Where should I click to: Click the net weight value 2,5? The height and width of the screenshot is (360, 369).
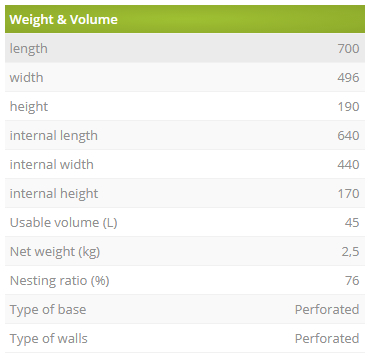[x=350, y=252]
